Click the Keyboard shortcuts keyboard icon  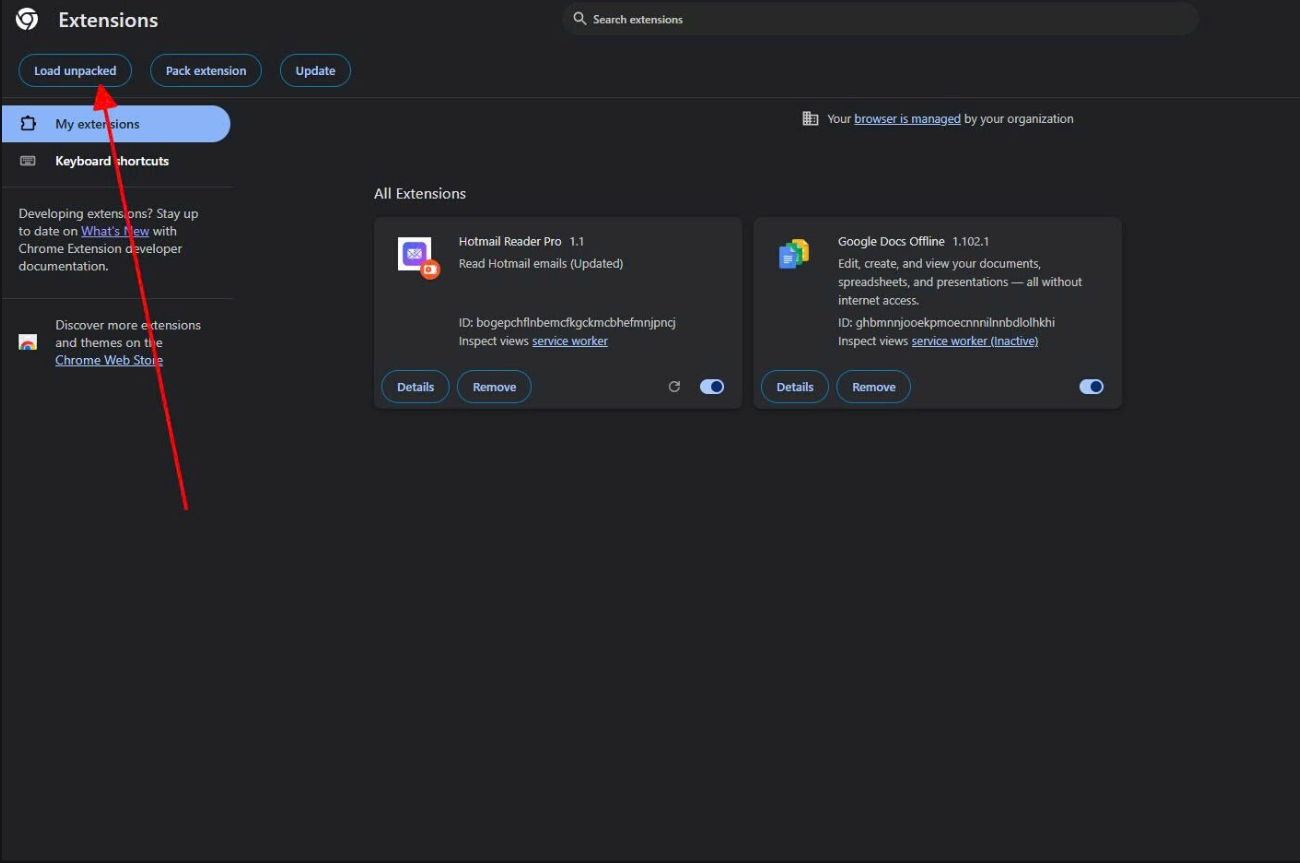pos(28,161)
